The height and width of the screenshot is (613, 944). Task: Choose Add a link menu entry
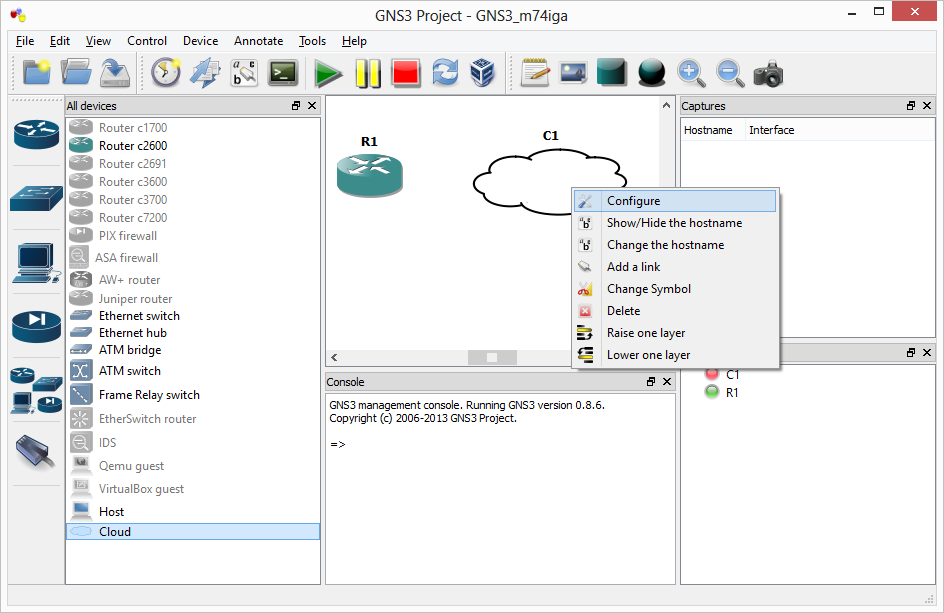coord(675,267)
